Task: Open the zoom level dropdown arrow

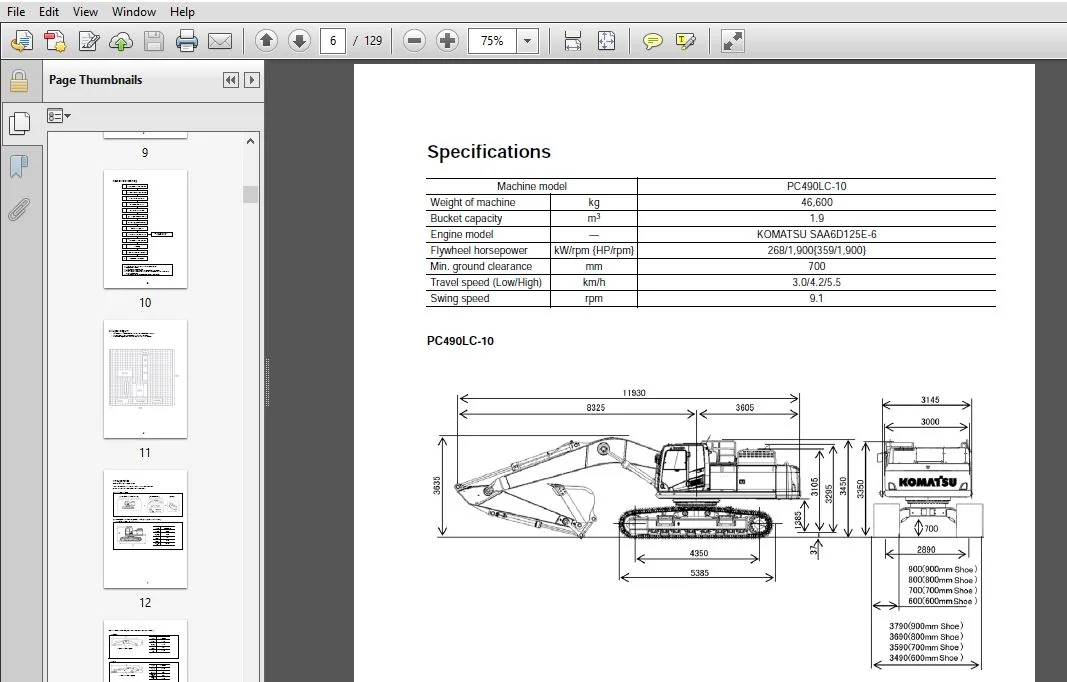Action: (x=527, y=41)
